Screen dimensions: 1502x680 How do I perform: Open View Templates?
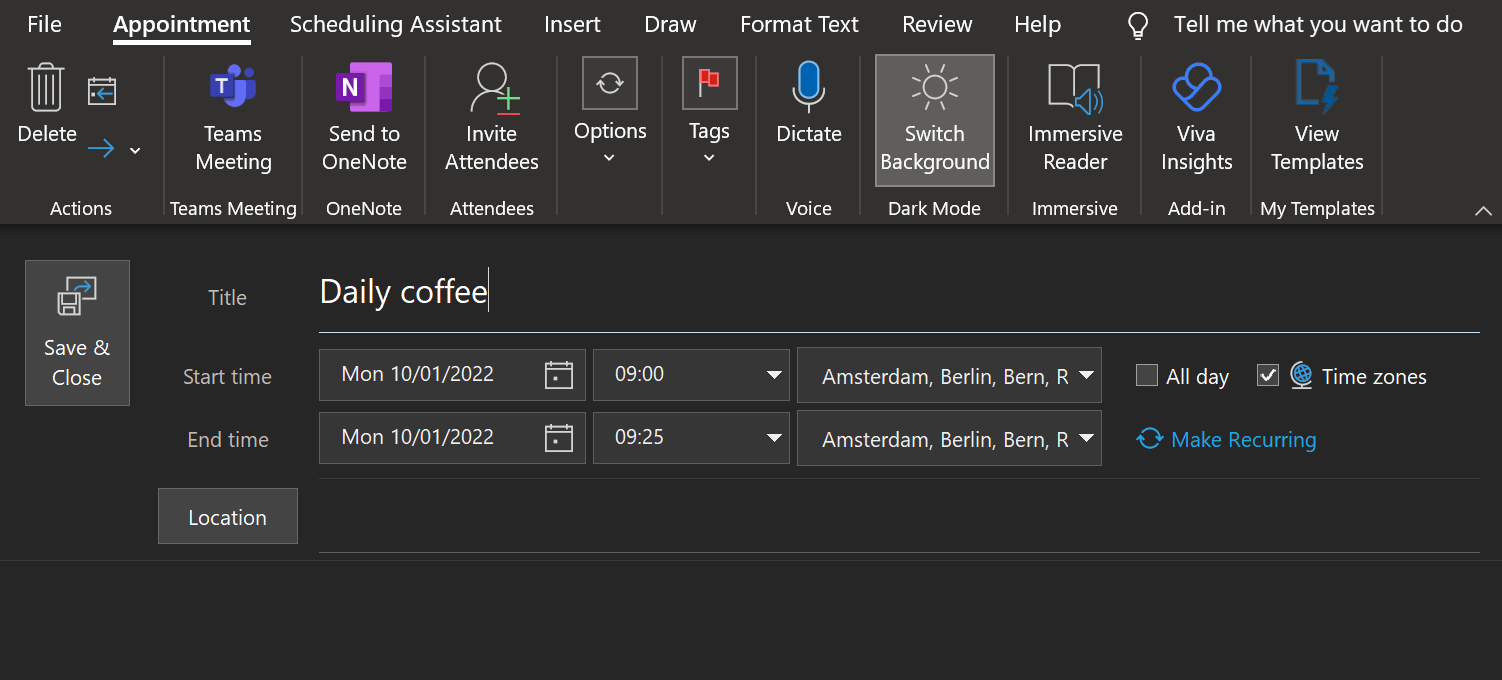[1316, 118]
